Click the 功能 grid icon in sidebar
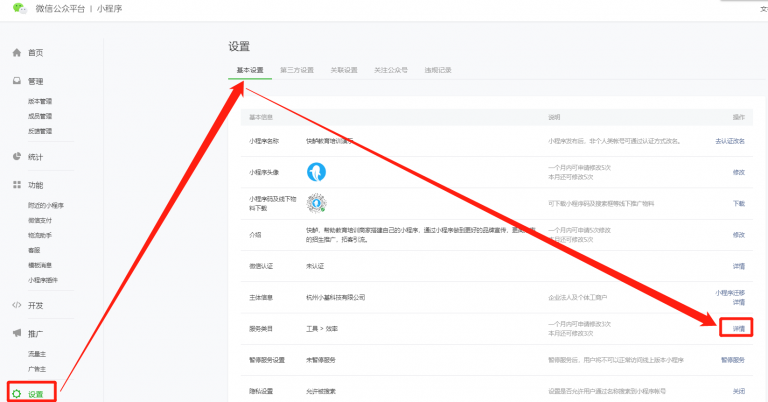 pos(17,185)
